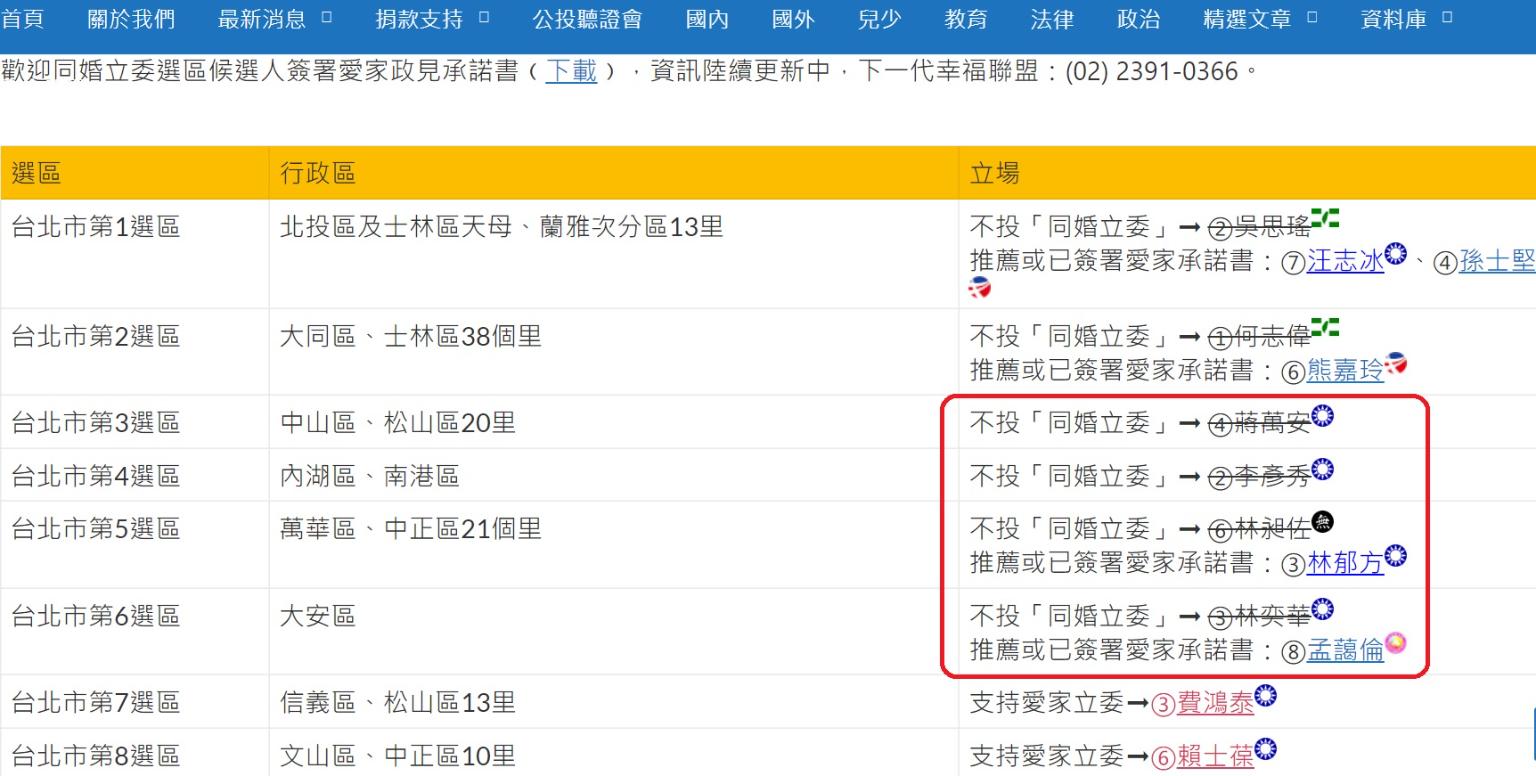Expand the 資料庫 menu
Image resolution: width=1536 pixels, height=776 pixels.
point(1405,20)
